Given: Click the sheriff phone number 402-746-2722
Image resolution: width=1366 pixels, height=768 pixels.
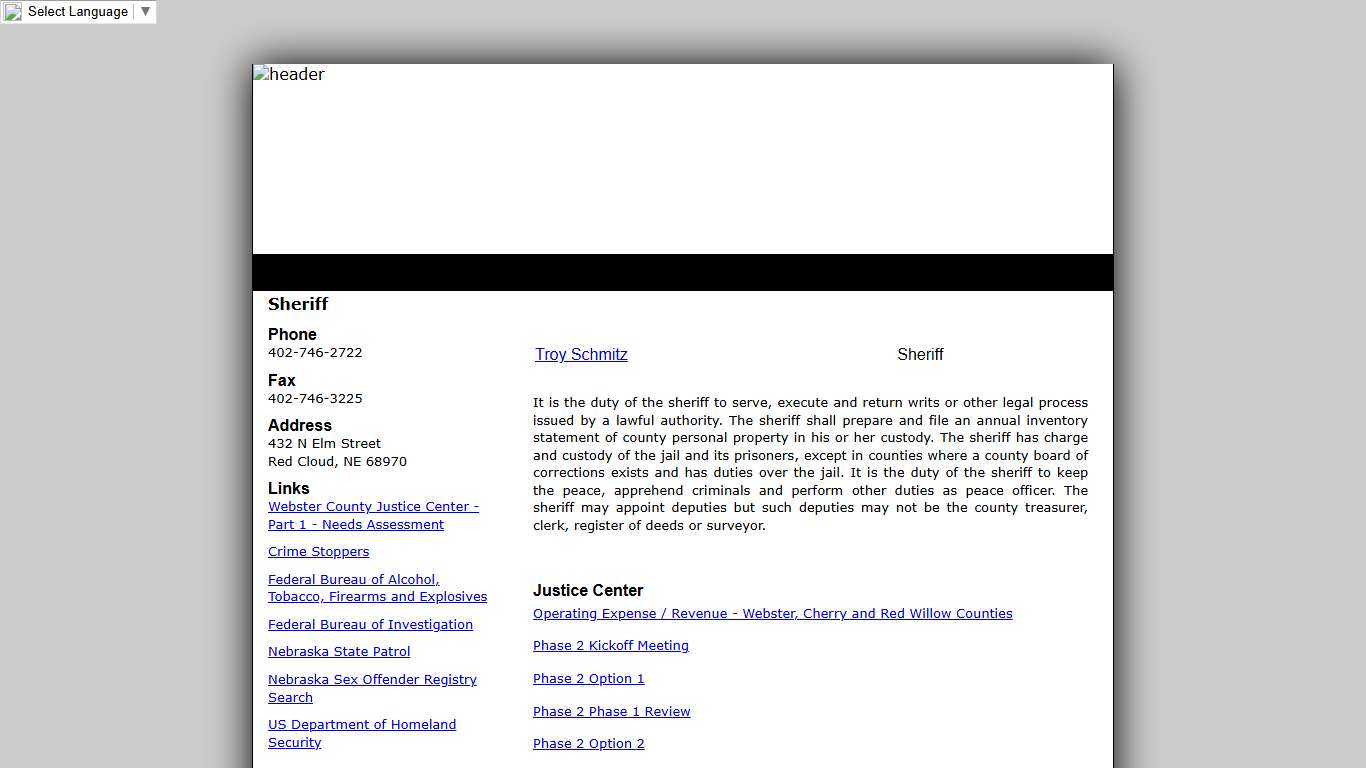Looking at the screenshot, I should (x=315, y=353).
